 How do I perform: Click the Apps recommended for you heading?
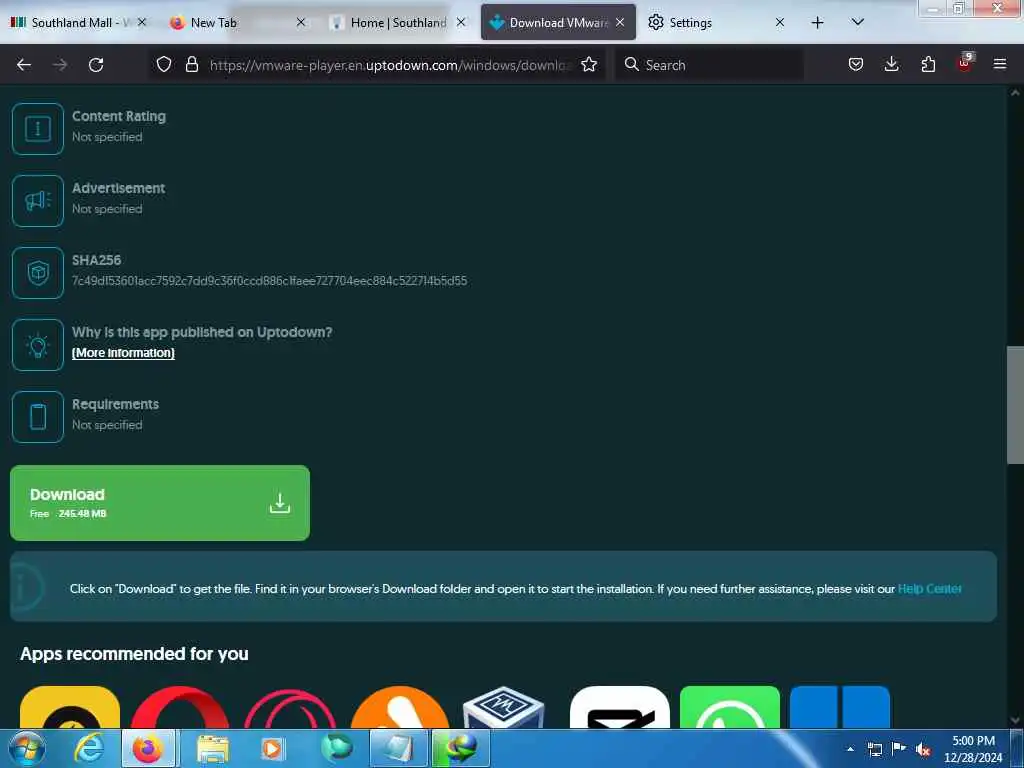(135, 654)
